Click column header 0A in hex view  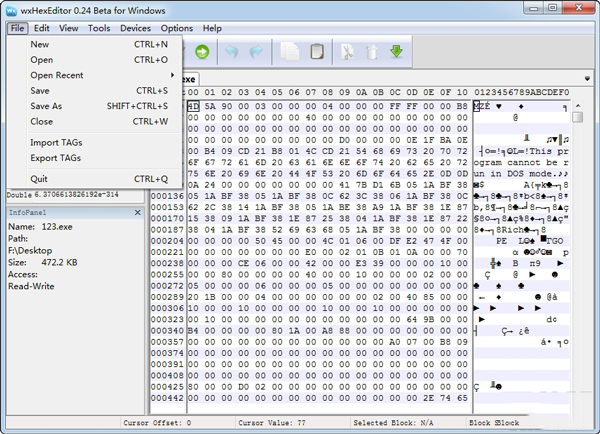click(361, 92)
